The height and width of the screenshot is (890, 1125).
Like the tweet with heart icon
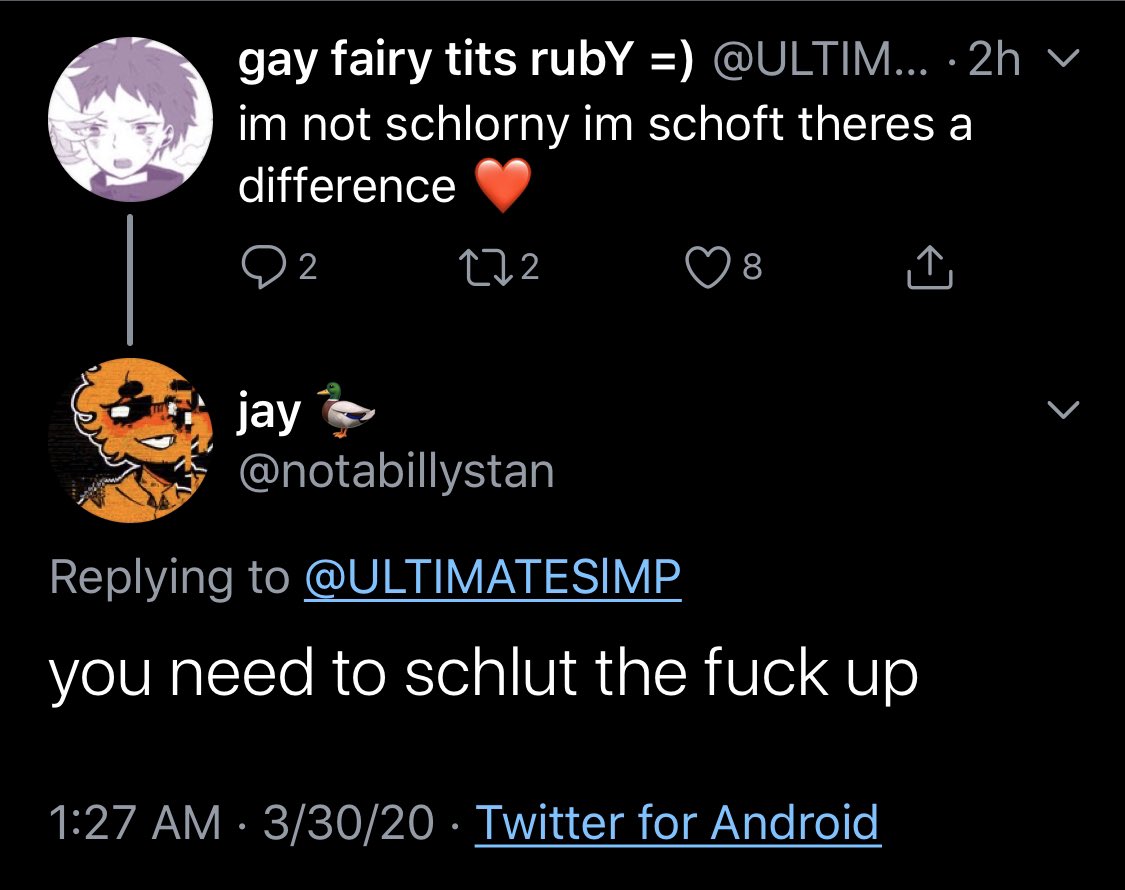tap(708, 267)
